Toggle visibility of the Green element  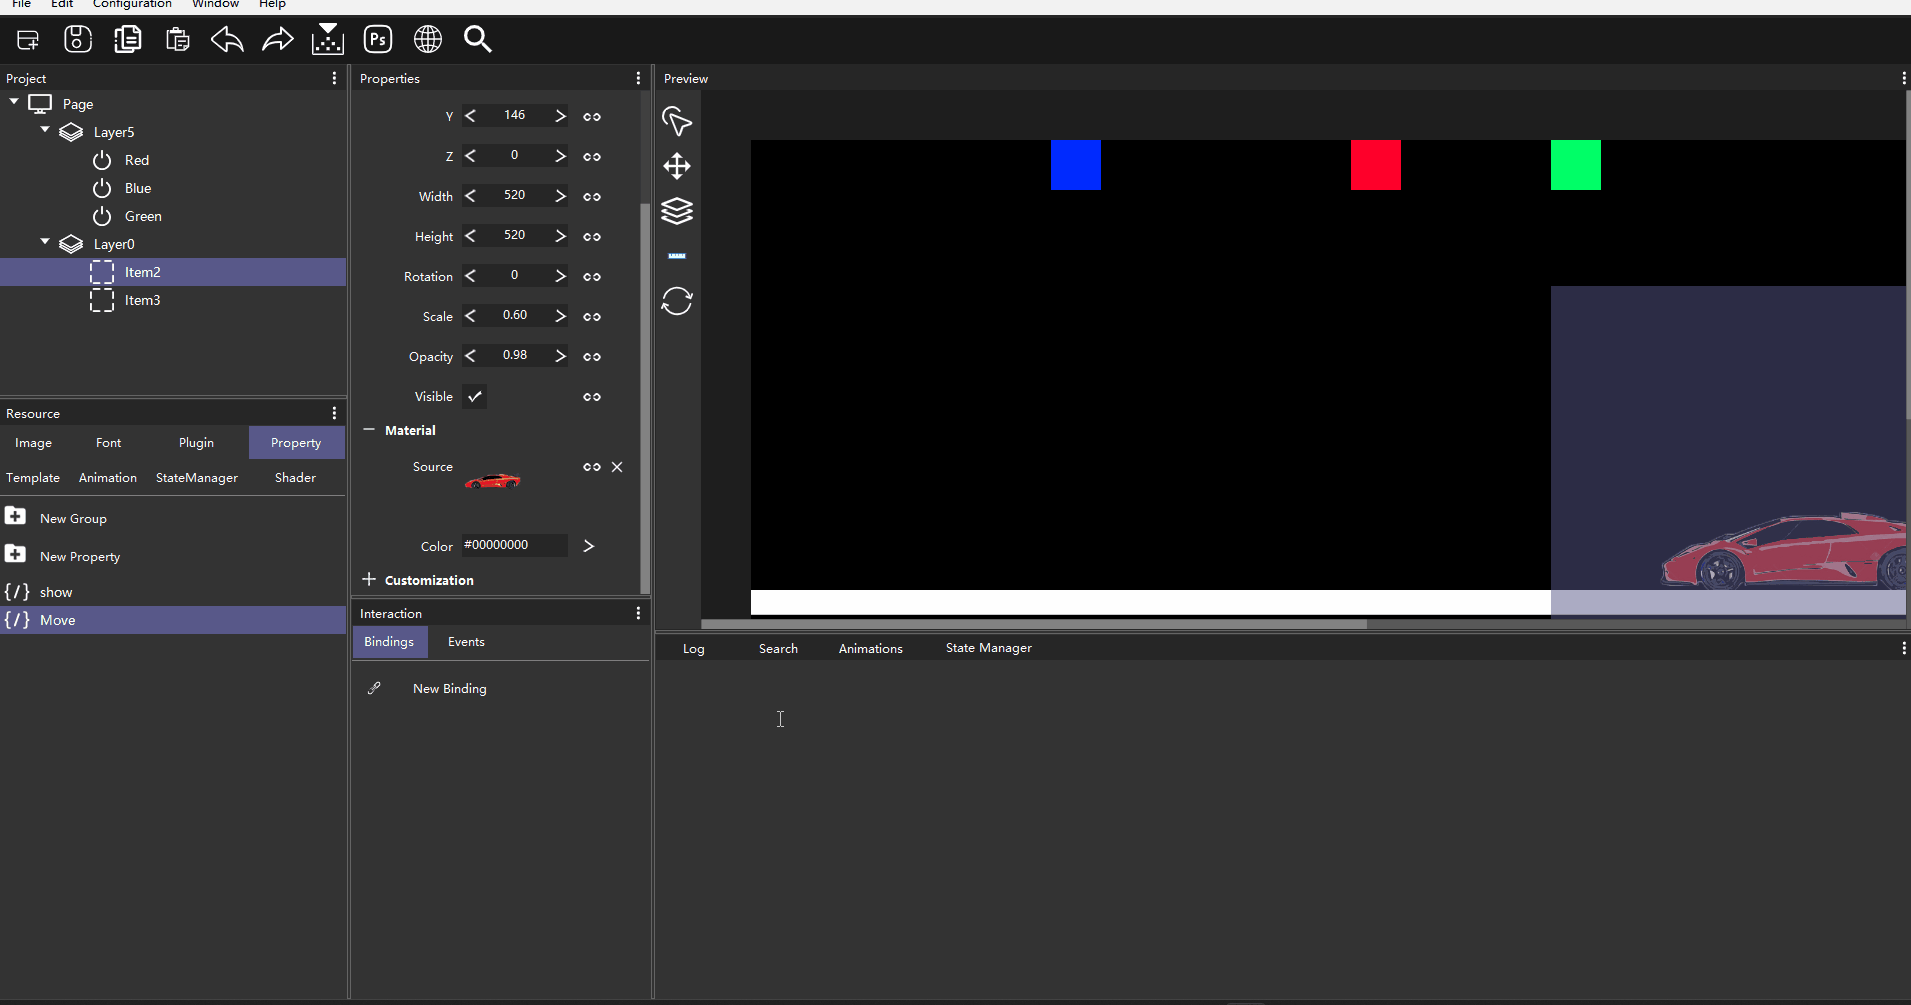click(x=102, y=216)
